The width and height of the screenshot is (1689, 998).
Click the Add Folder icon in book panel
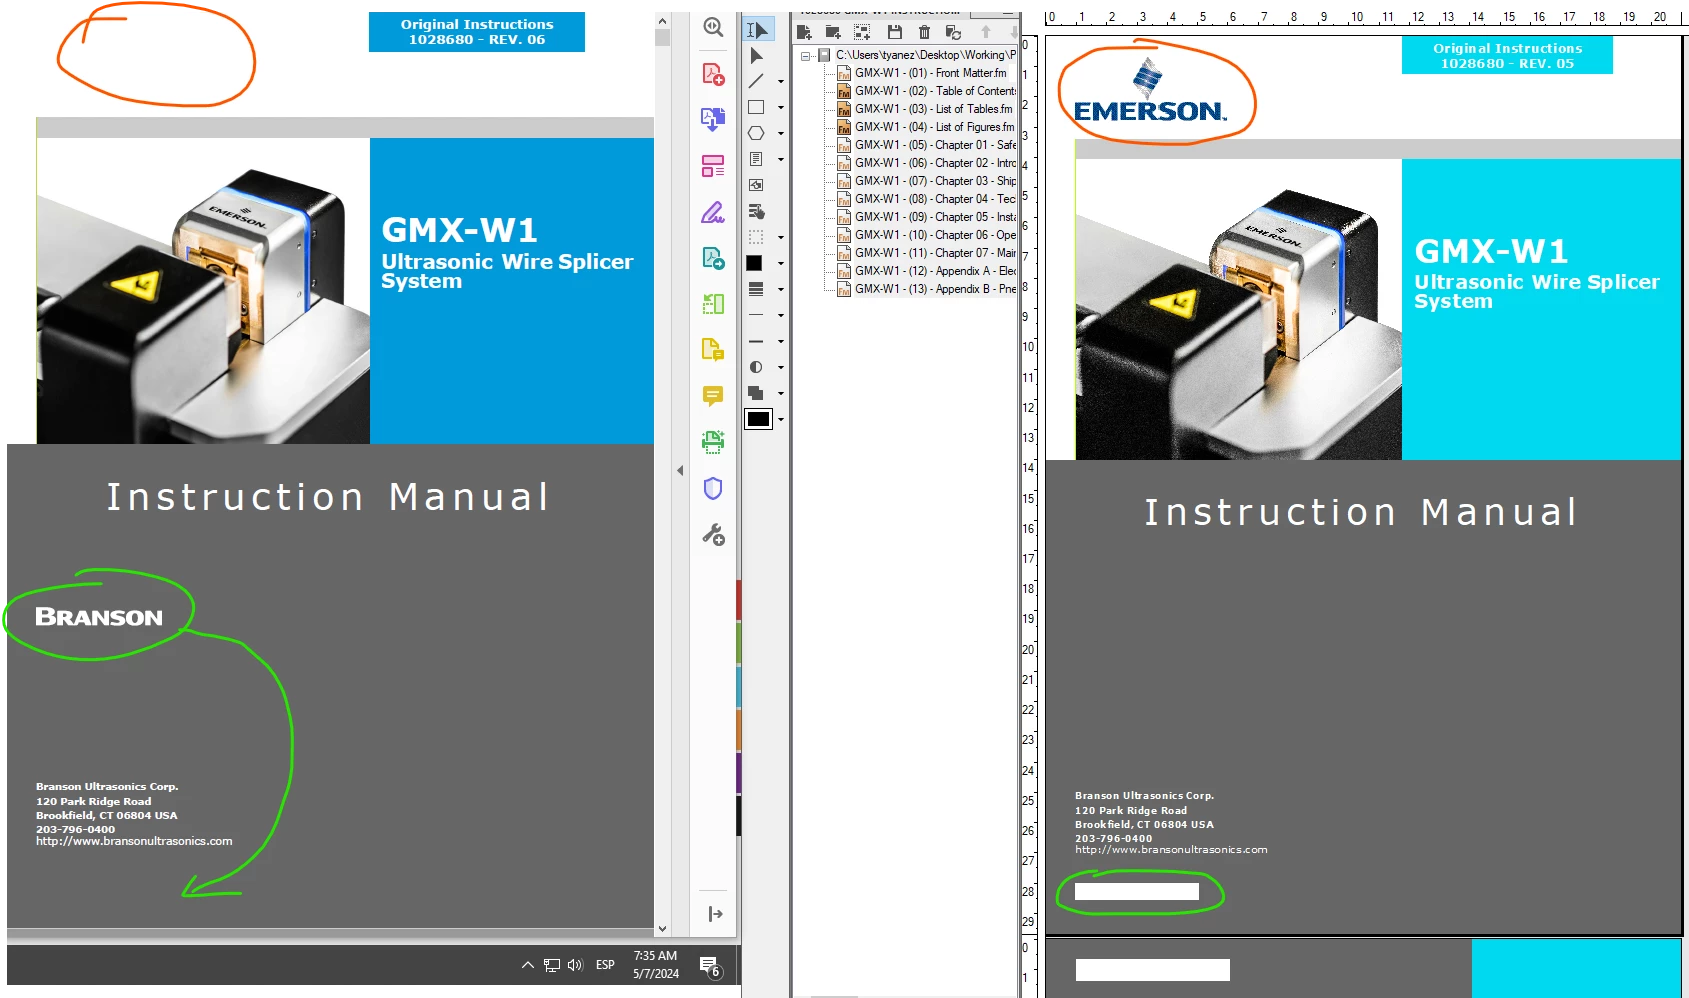[833, 32]
